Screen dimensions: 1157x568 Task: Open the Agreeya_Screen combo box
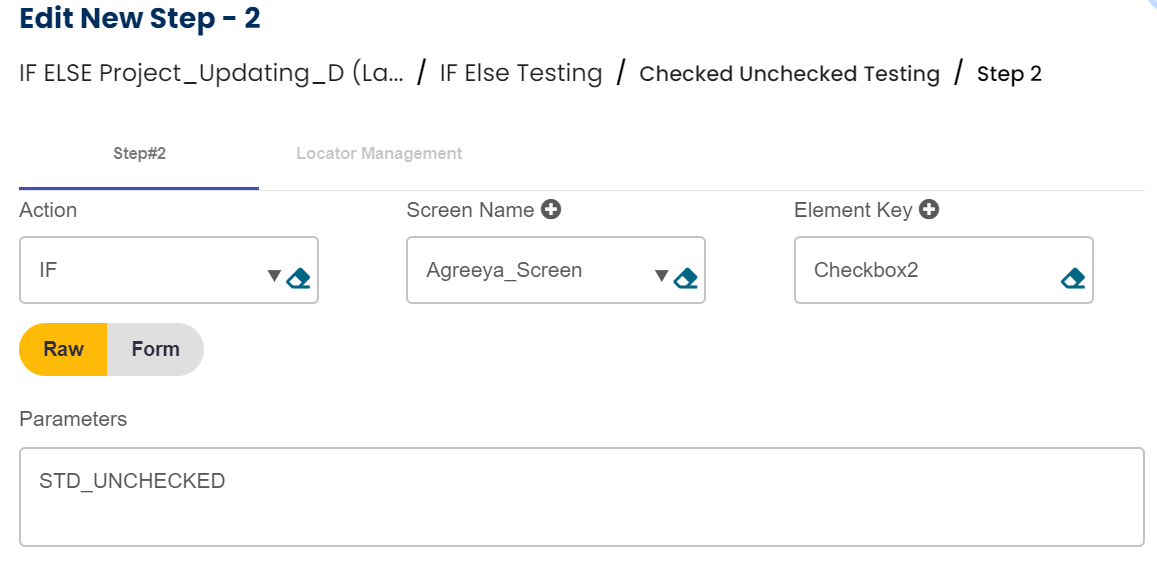tap(530, 270)
